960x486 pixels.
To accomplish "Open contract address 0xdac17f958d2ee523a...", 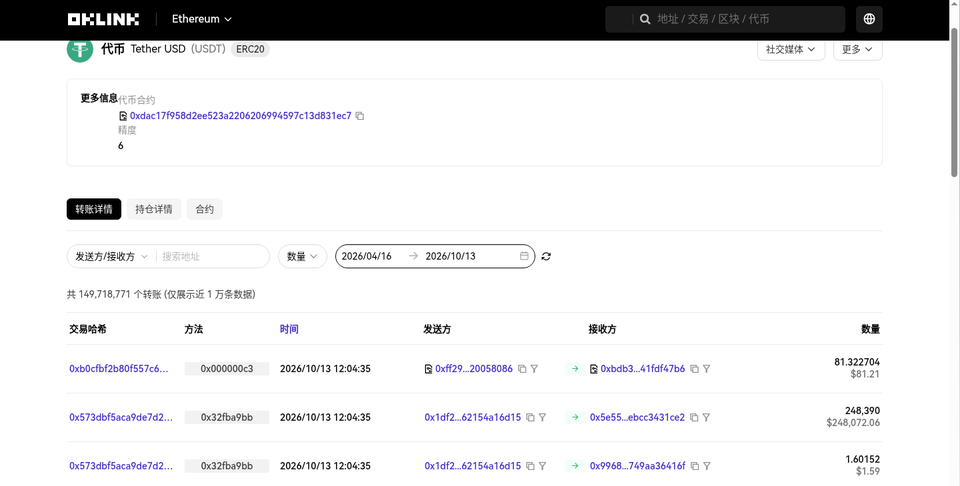I will (x=241, y=116).
